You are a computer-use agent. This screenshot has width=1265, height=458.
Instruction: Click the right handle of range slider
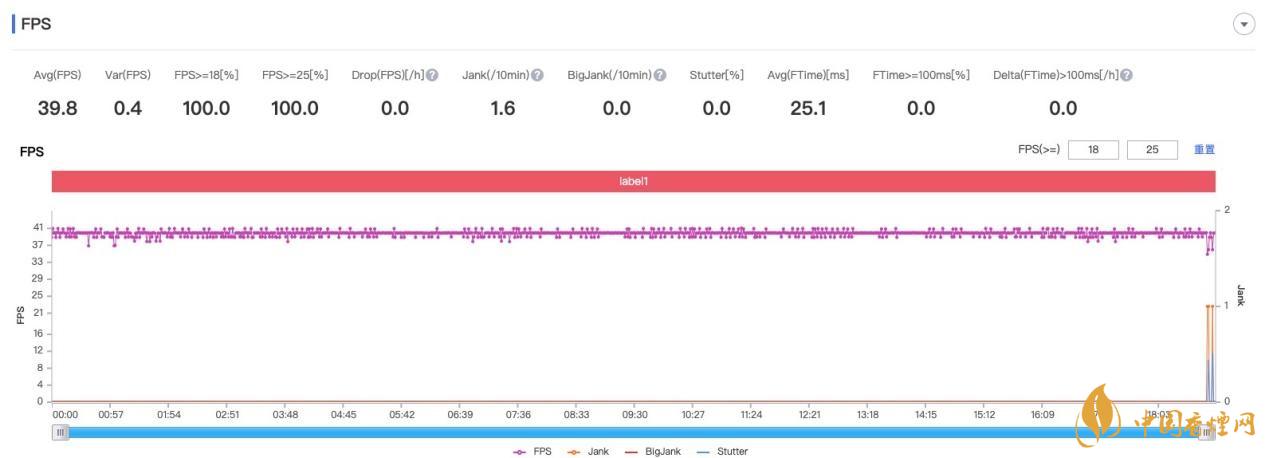(1207, 433)
